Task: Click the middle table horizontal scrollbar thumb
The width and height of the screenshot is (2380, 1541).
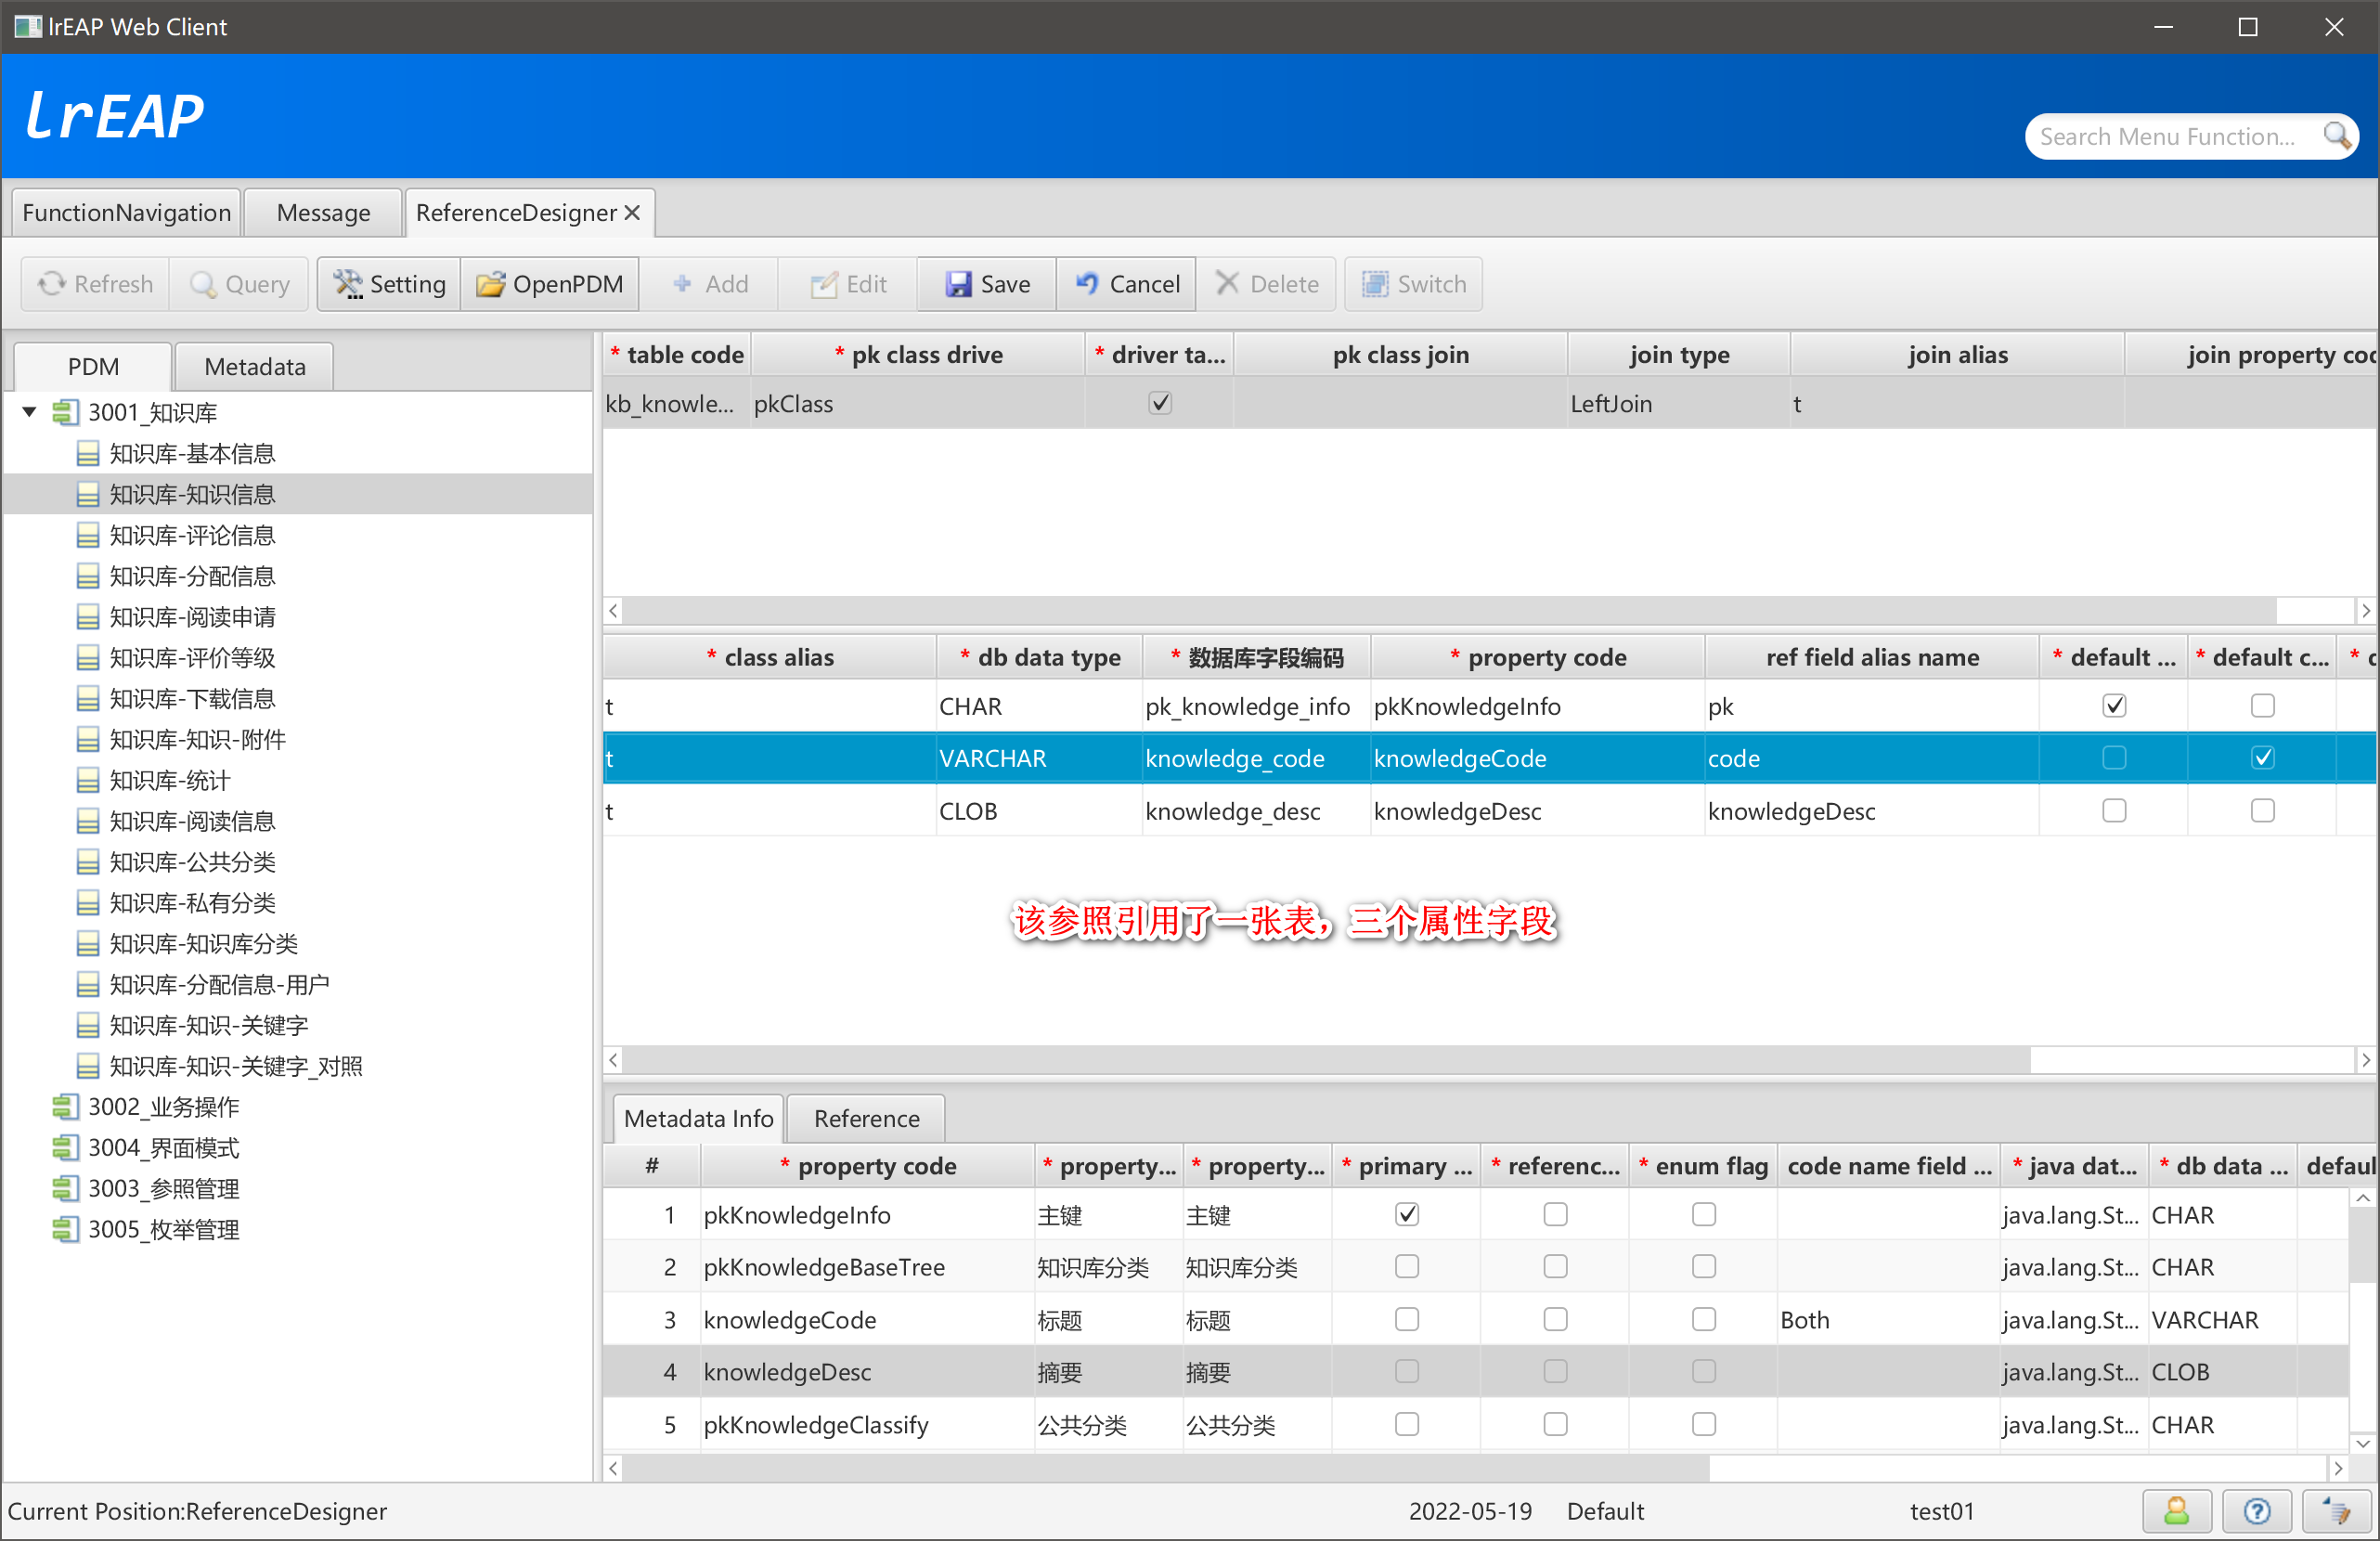Action: (x=1327, y=1059)
